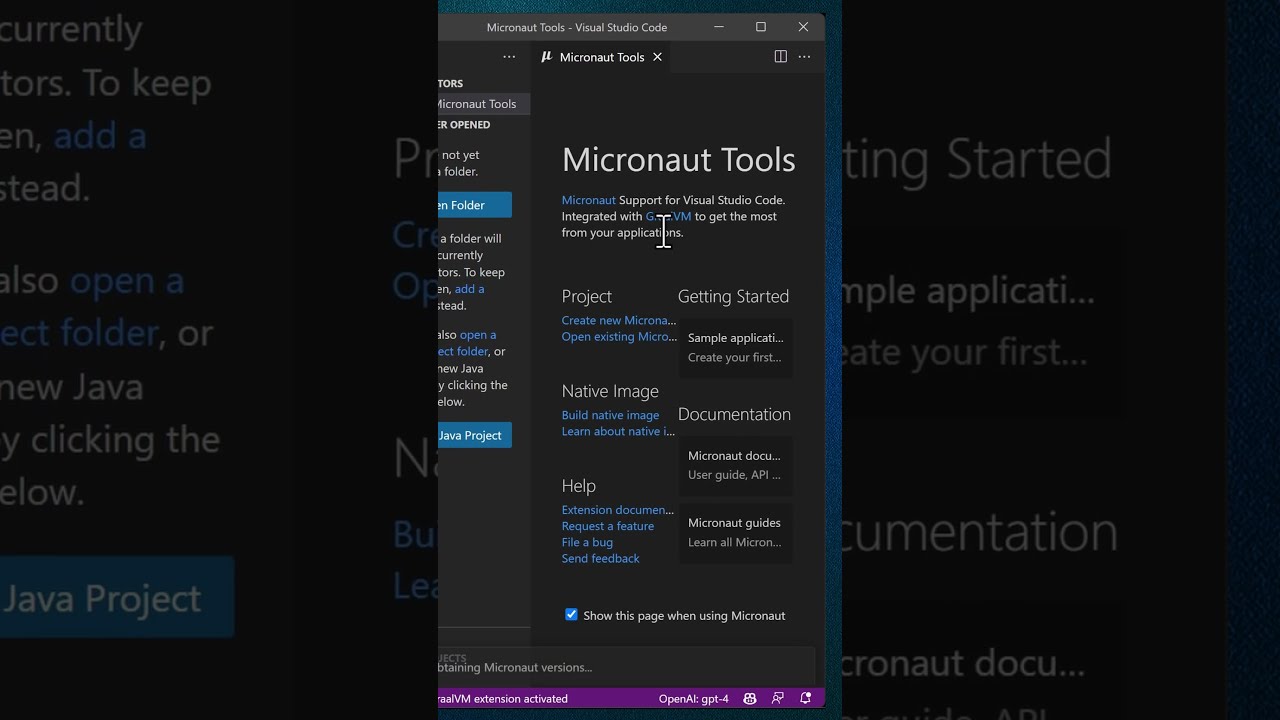The height and width of the screenshot is (720, 1280).
Task: Select Micronaut Tools in open editors list
Action: pos(484,104)
